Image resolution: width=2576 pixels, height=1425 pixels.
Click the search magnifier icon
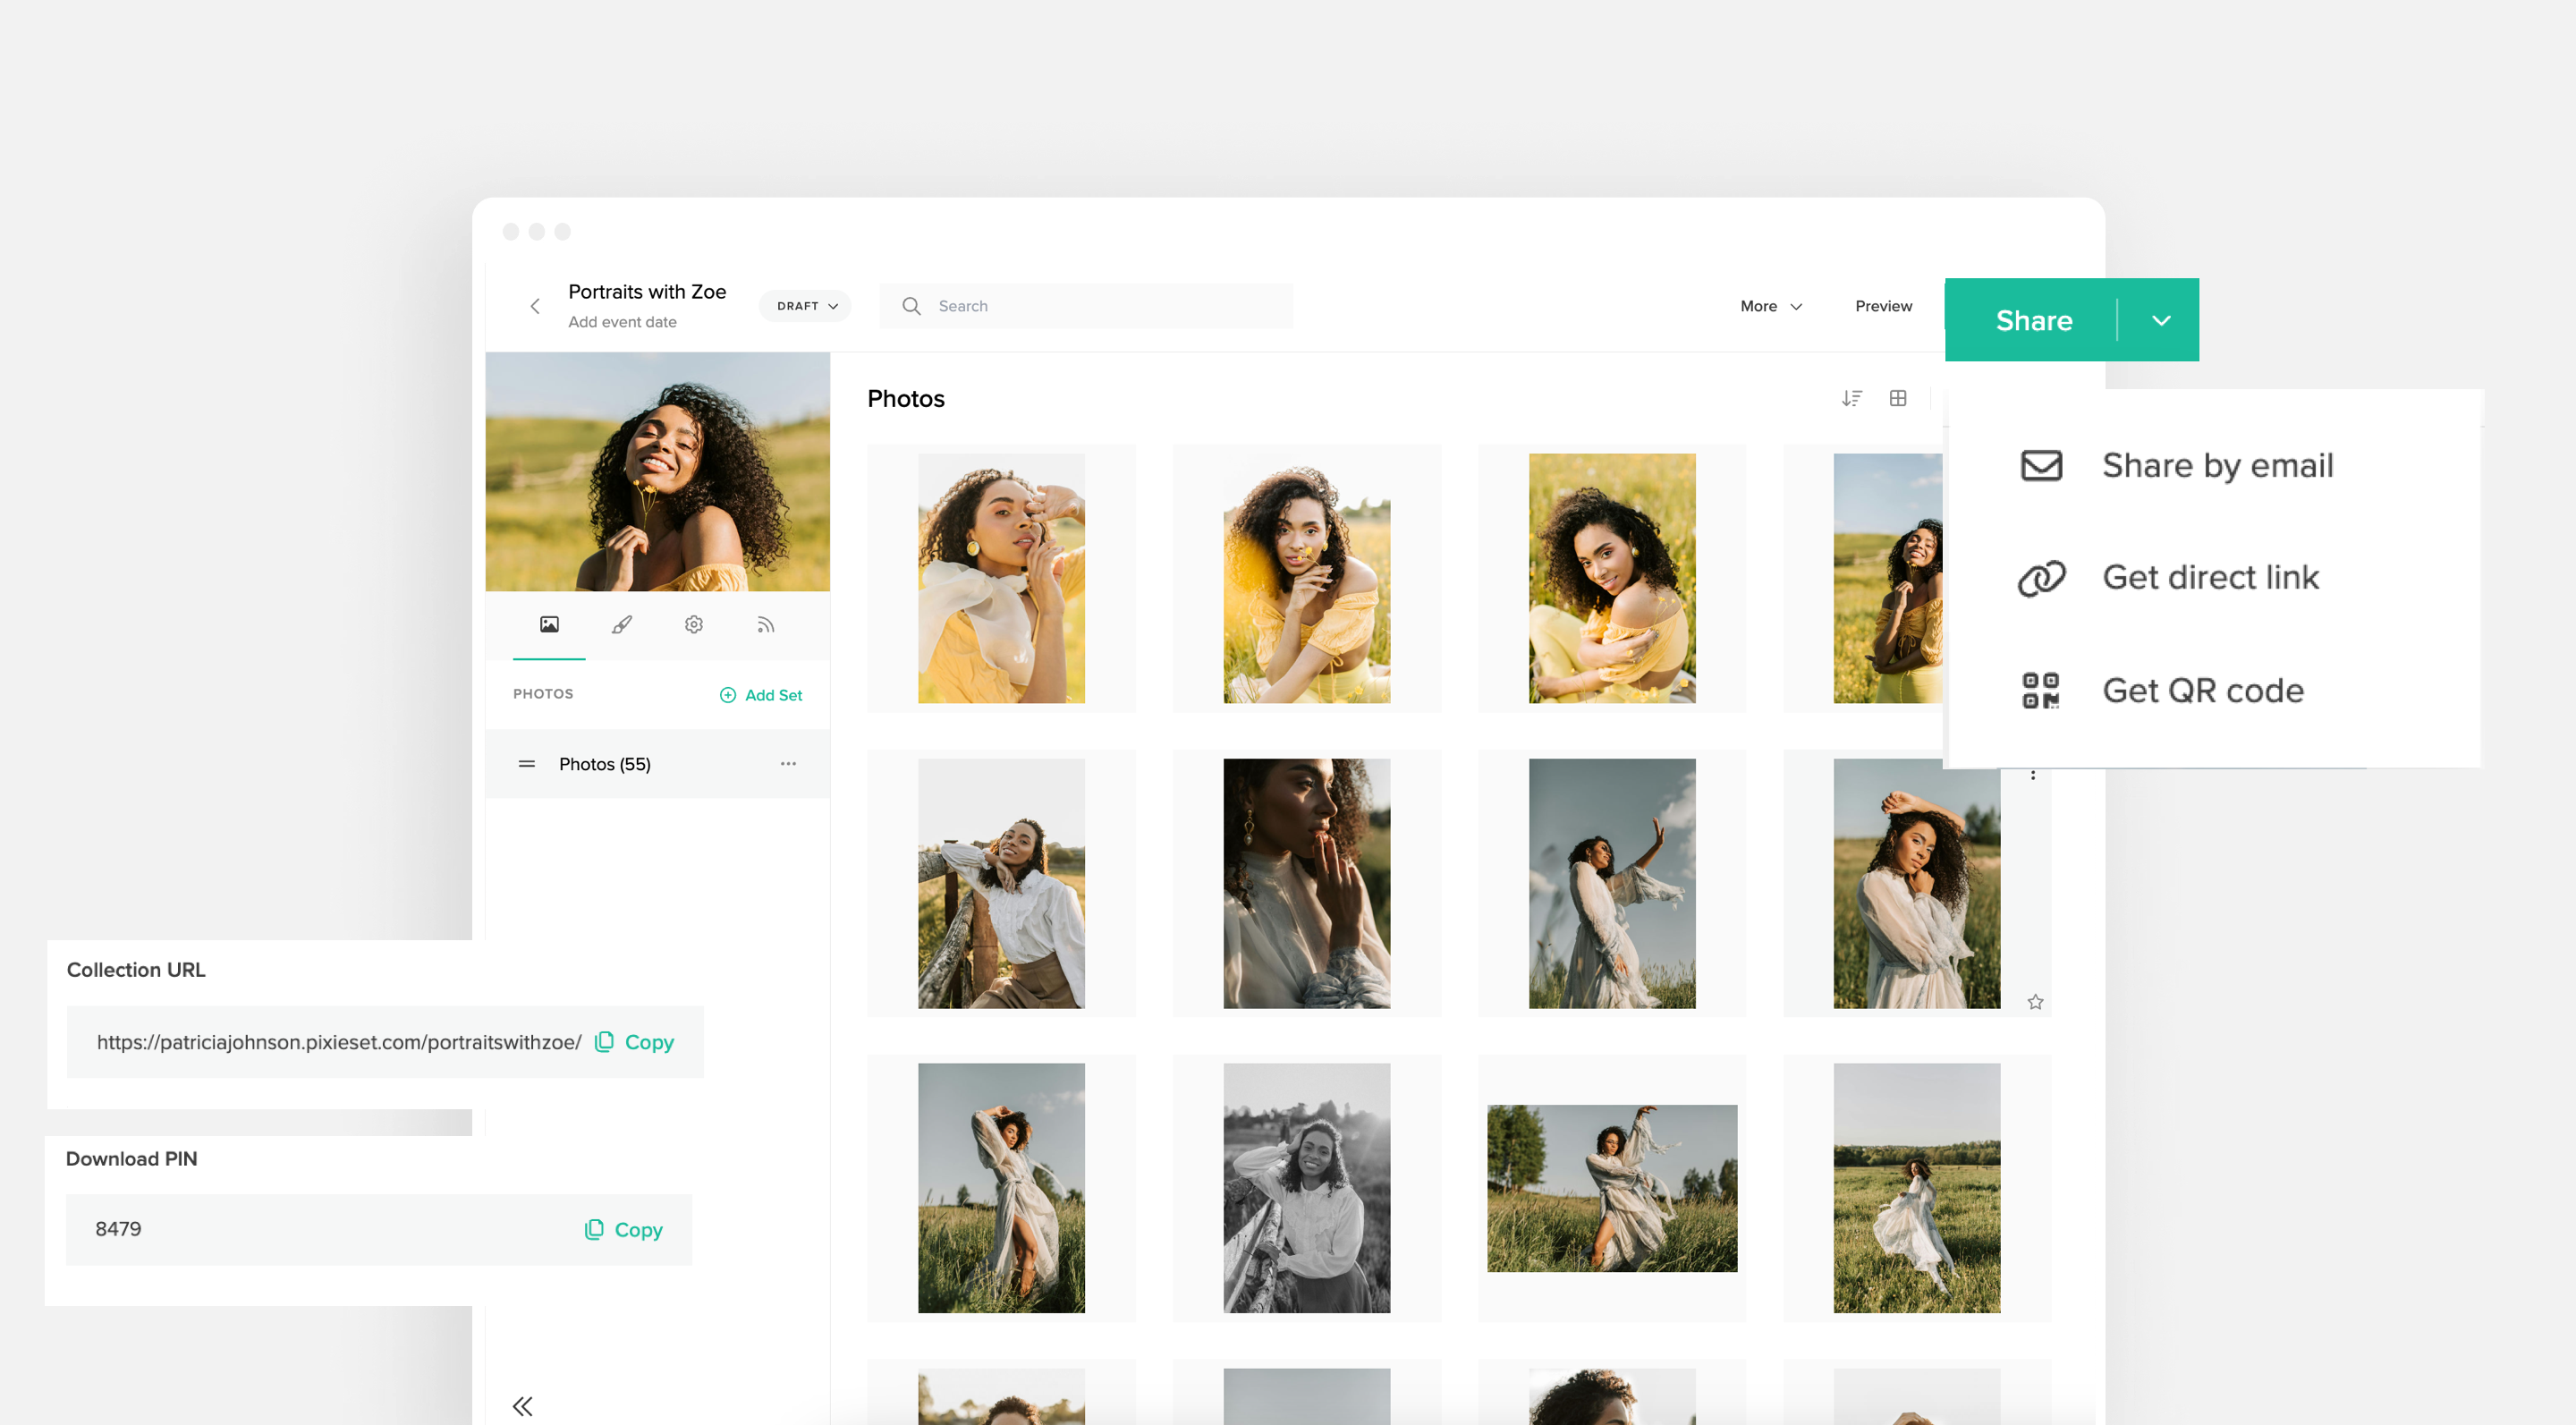(911, 306)
